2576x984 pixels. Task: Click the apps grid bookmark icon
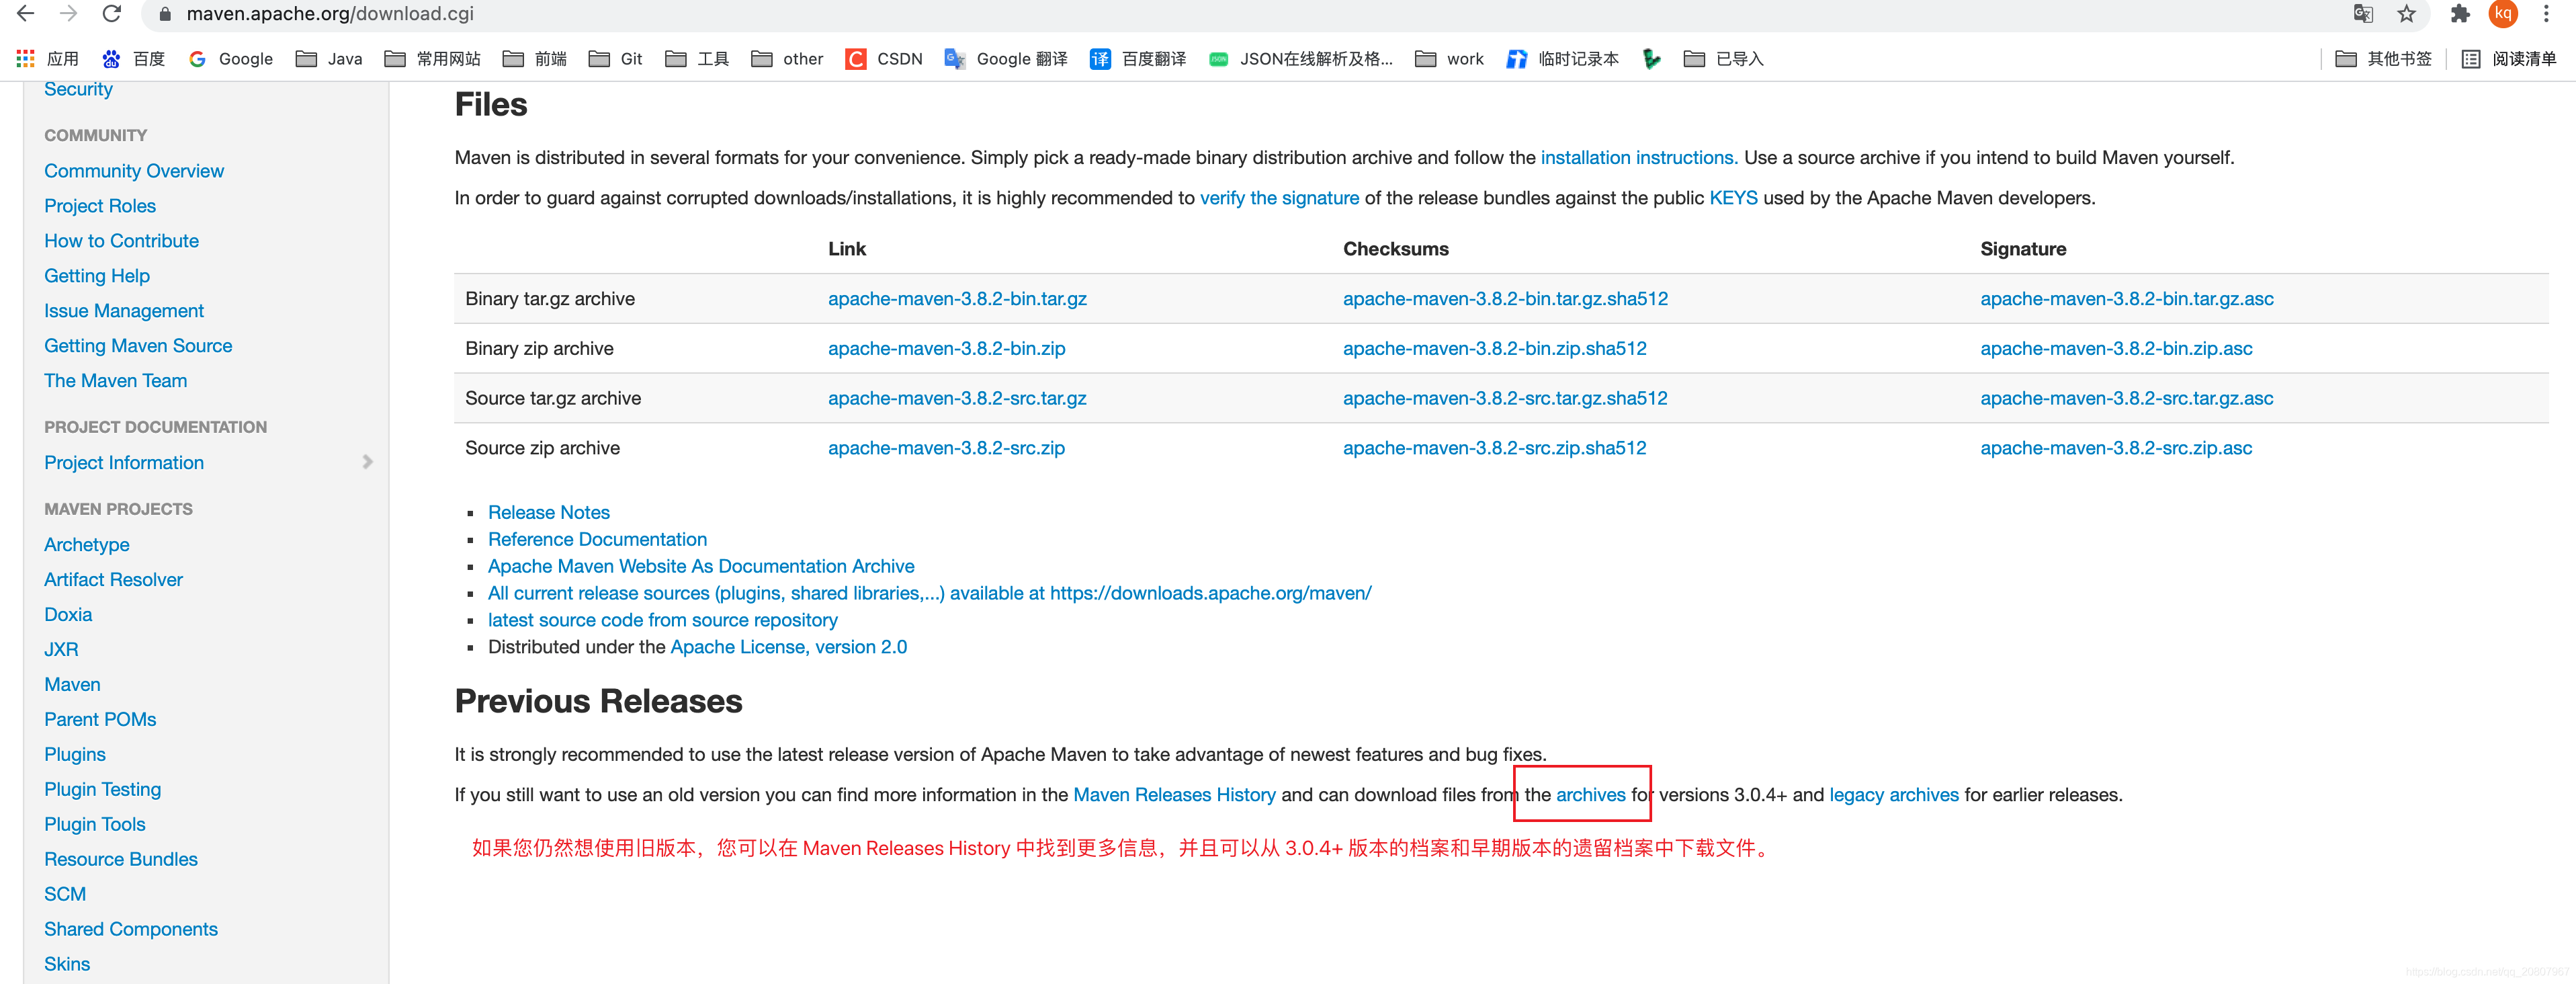[25, 59]
